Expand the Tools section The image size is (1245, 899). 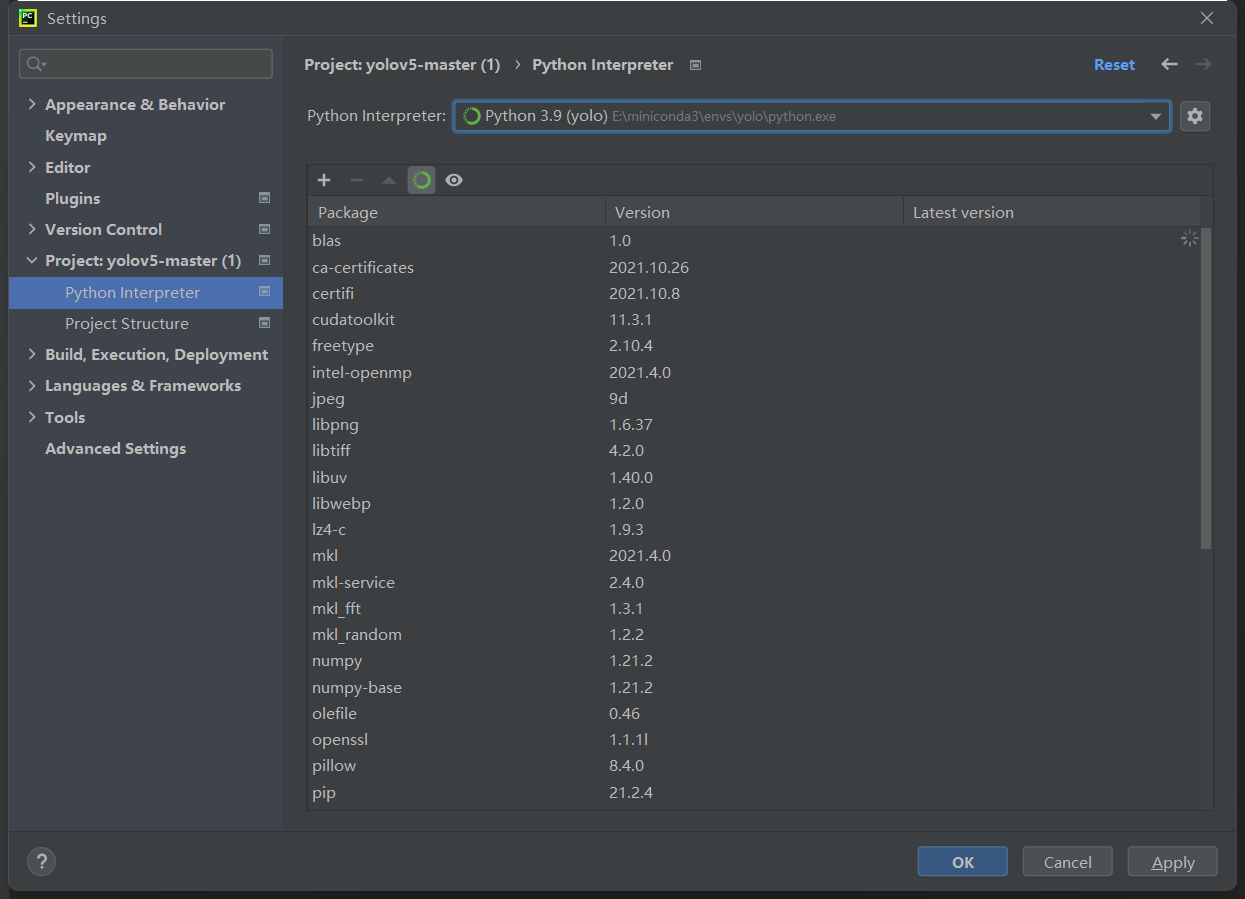point(32,417)
